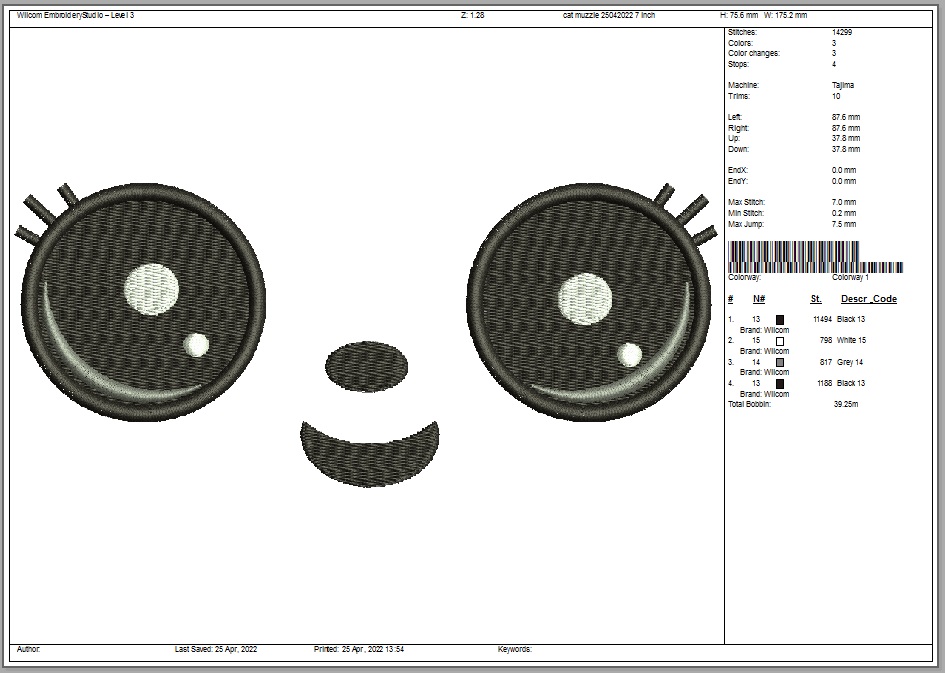Image resolution: width=945 pixels, height=673 pixels.
Task: Click the Wilcom EmbroideryStudio title text
Action: (75, 16)
